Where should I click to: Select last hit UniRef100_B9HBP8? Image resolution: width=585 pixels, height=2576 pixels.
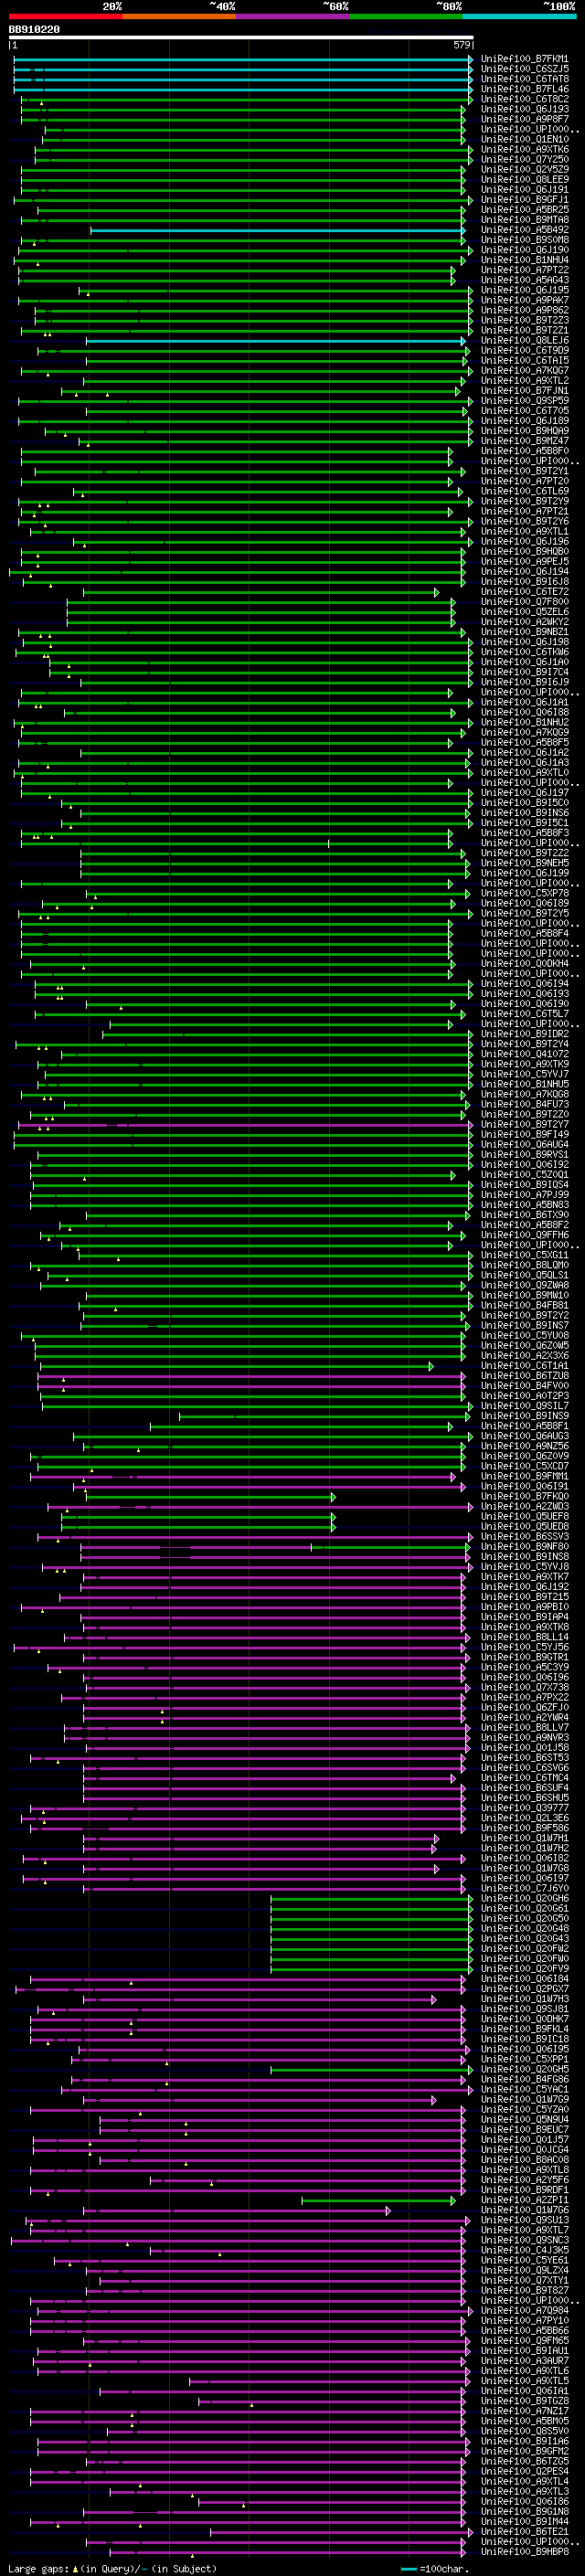(525, 2552)
